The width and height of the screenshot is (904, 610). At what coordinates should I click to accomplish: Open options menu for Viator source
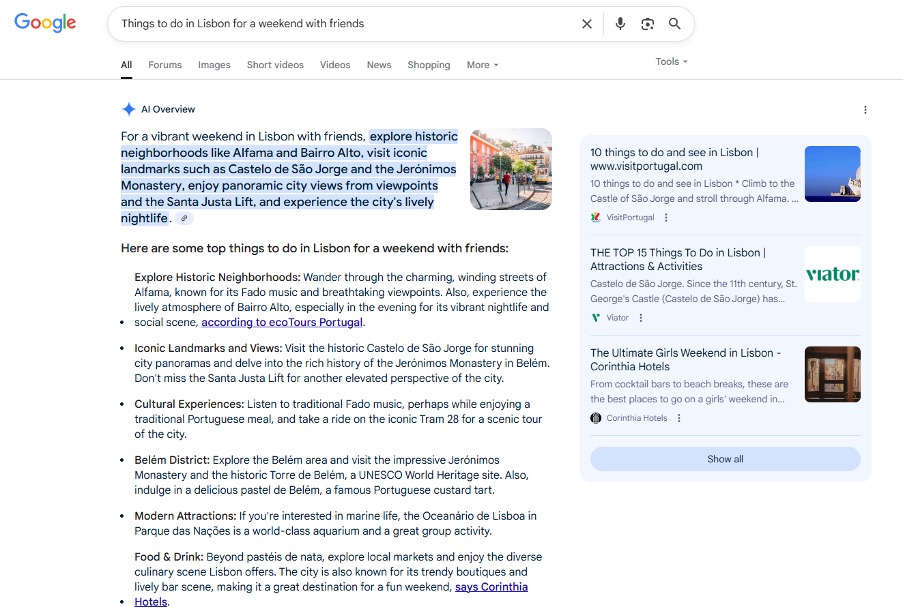[x=641, y=318]
